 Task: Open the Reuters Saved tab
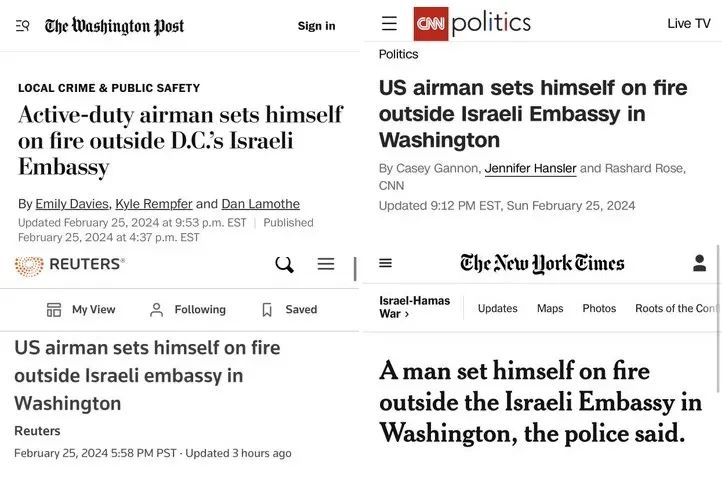(289, 310)
